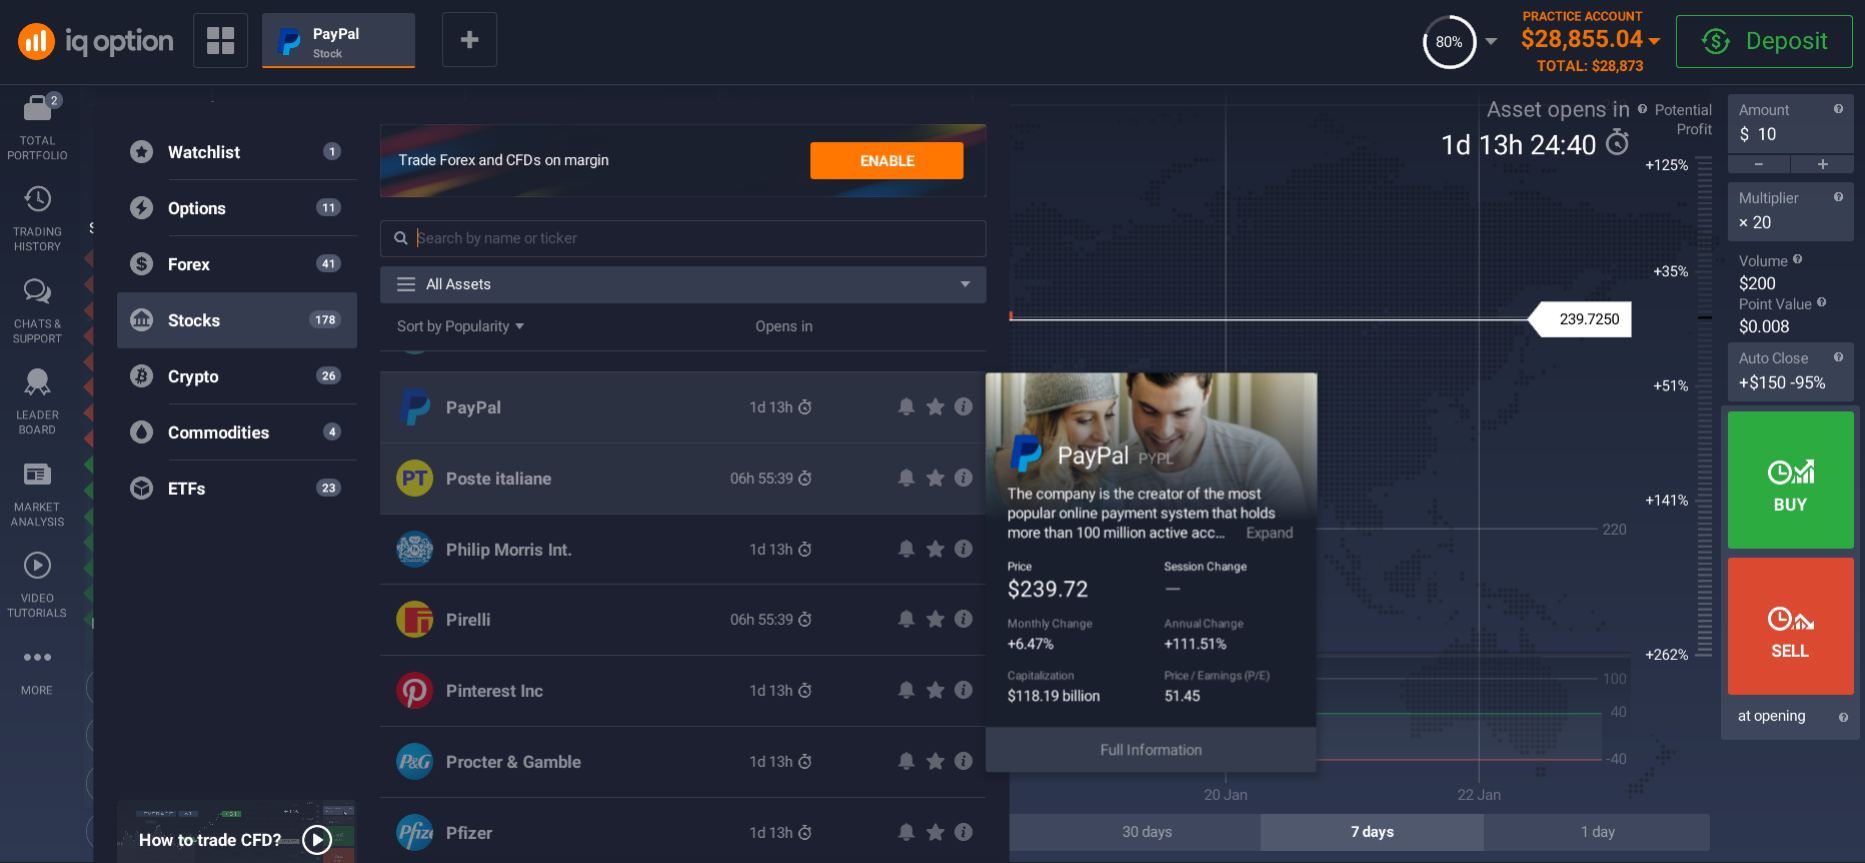
Task: Open Video Tutorials
Action: point(37,585)
